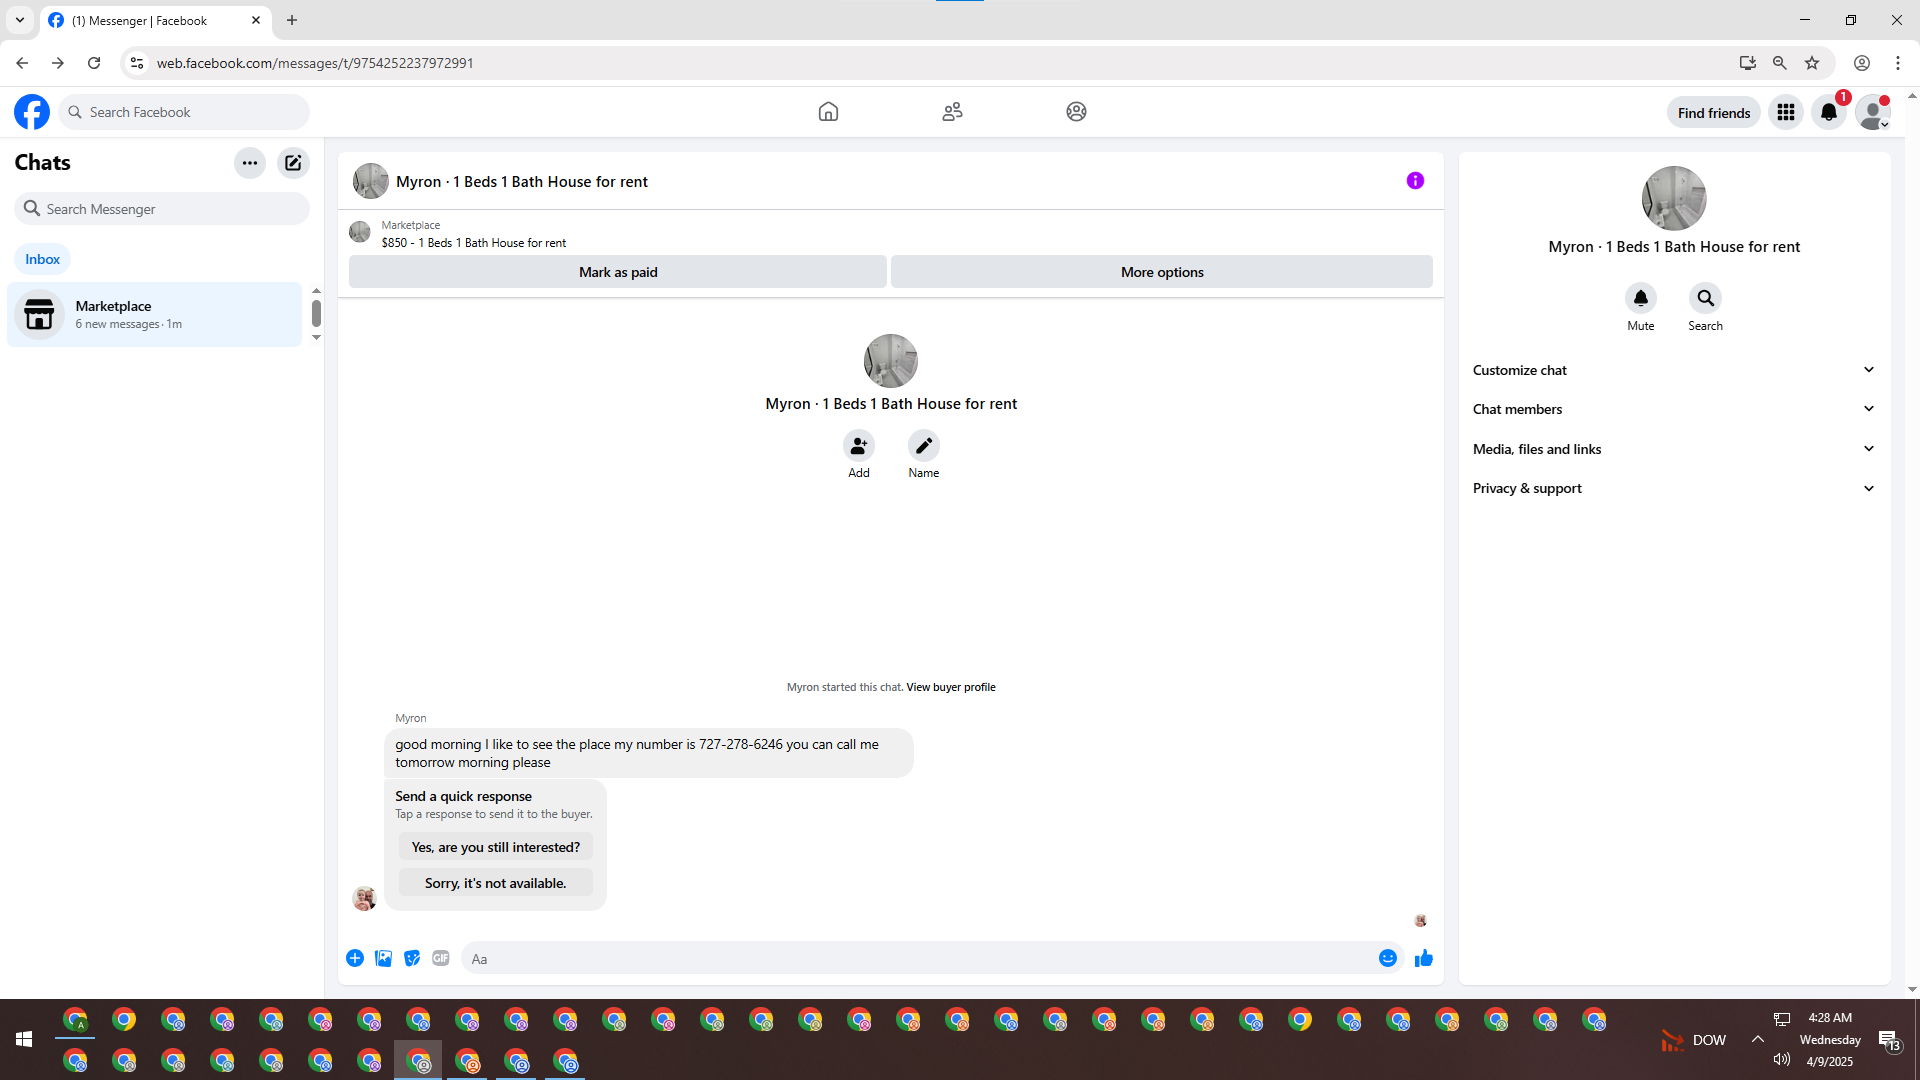Open the account profile avatar menu
Image resolution: width=1920 pixels, height=1080 pixels.
1872,112
